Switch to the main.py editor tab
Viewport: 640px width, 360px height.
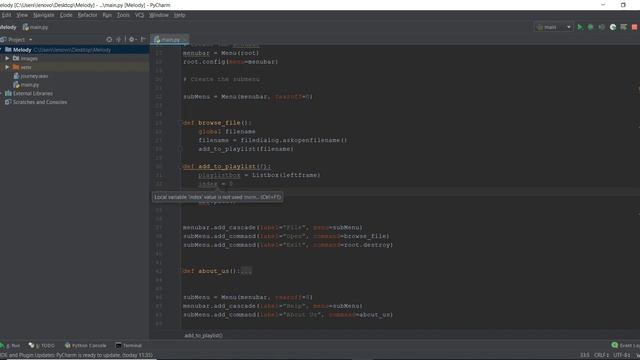169,40
